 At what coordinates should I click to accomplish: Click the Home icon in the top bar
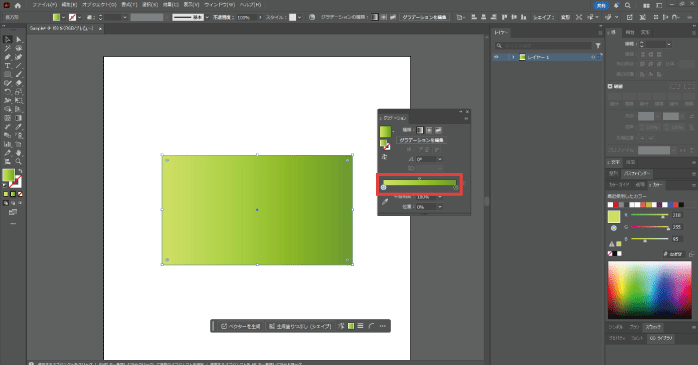pos(18,5)
